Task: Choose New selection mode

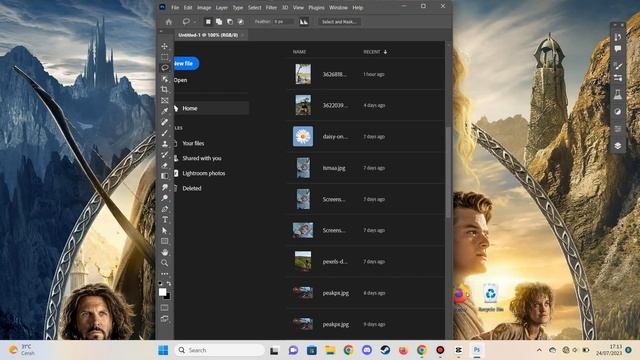Action: click(208, 22)
